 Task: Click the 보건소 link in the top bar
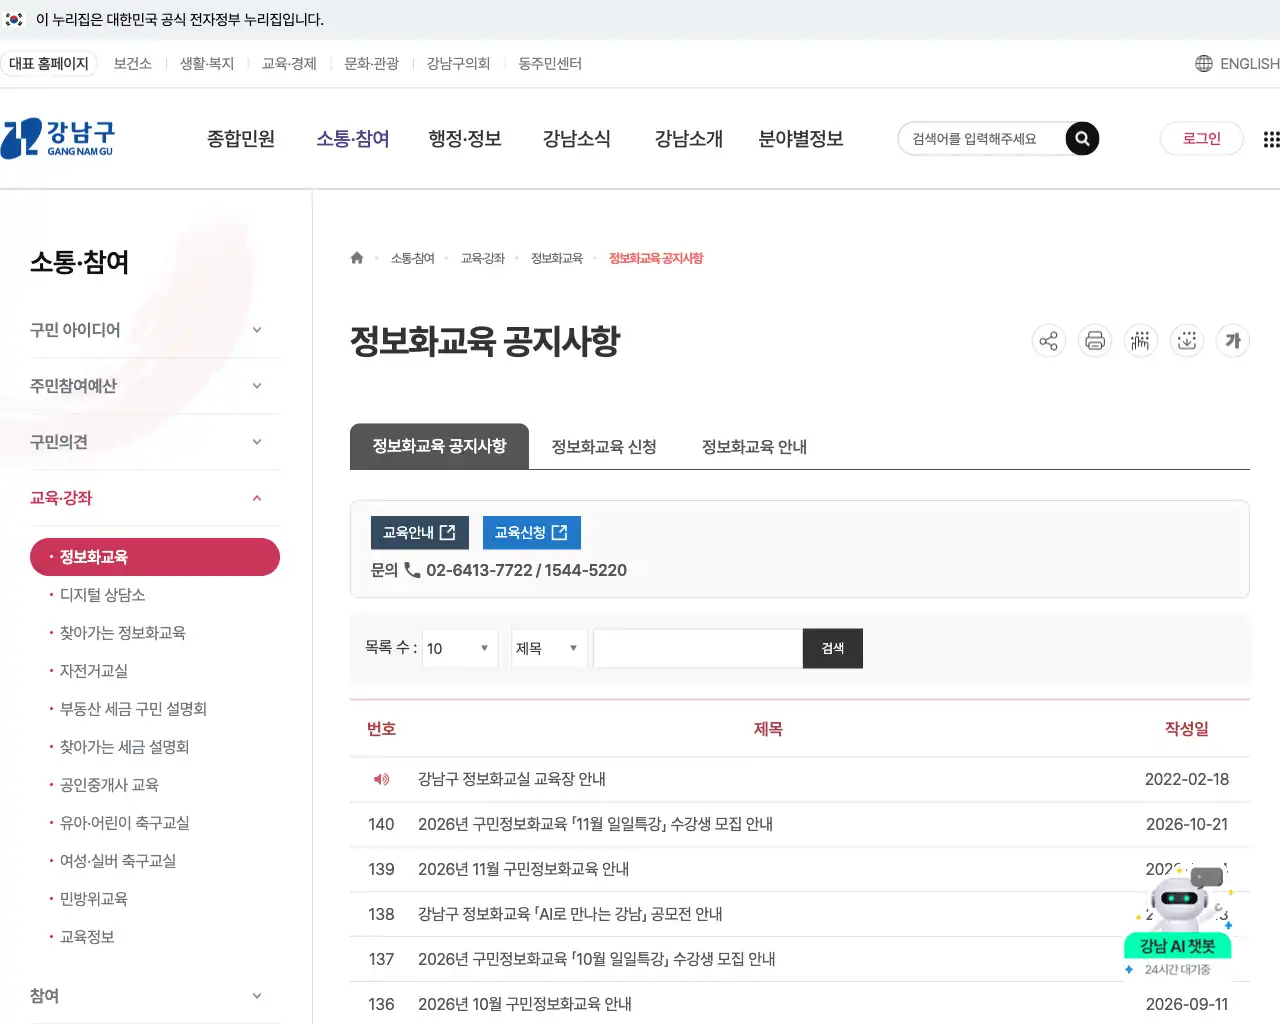tap(133, 64)
